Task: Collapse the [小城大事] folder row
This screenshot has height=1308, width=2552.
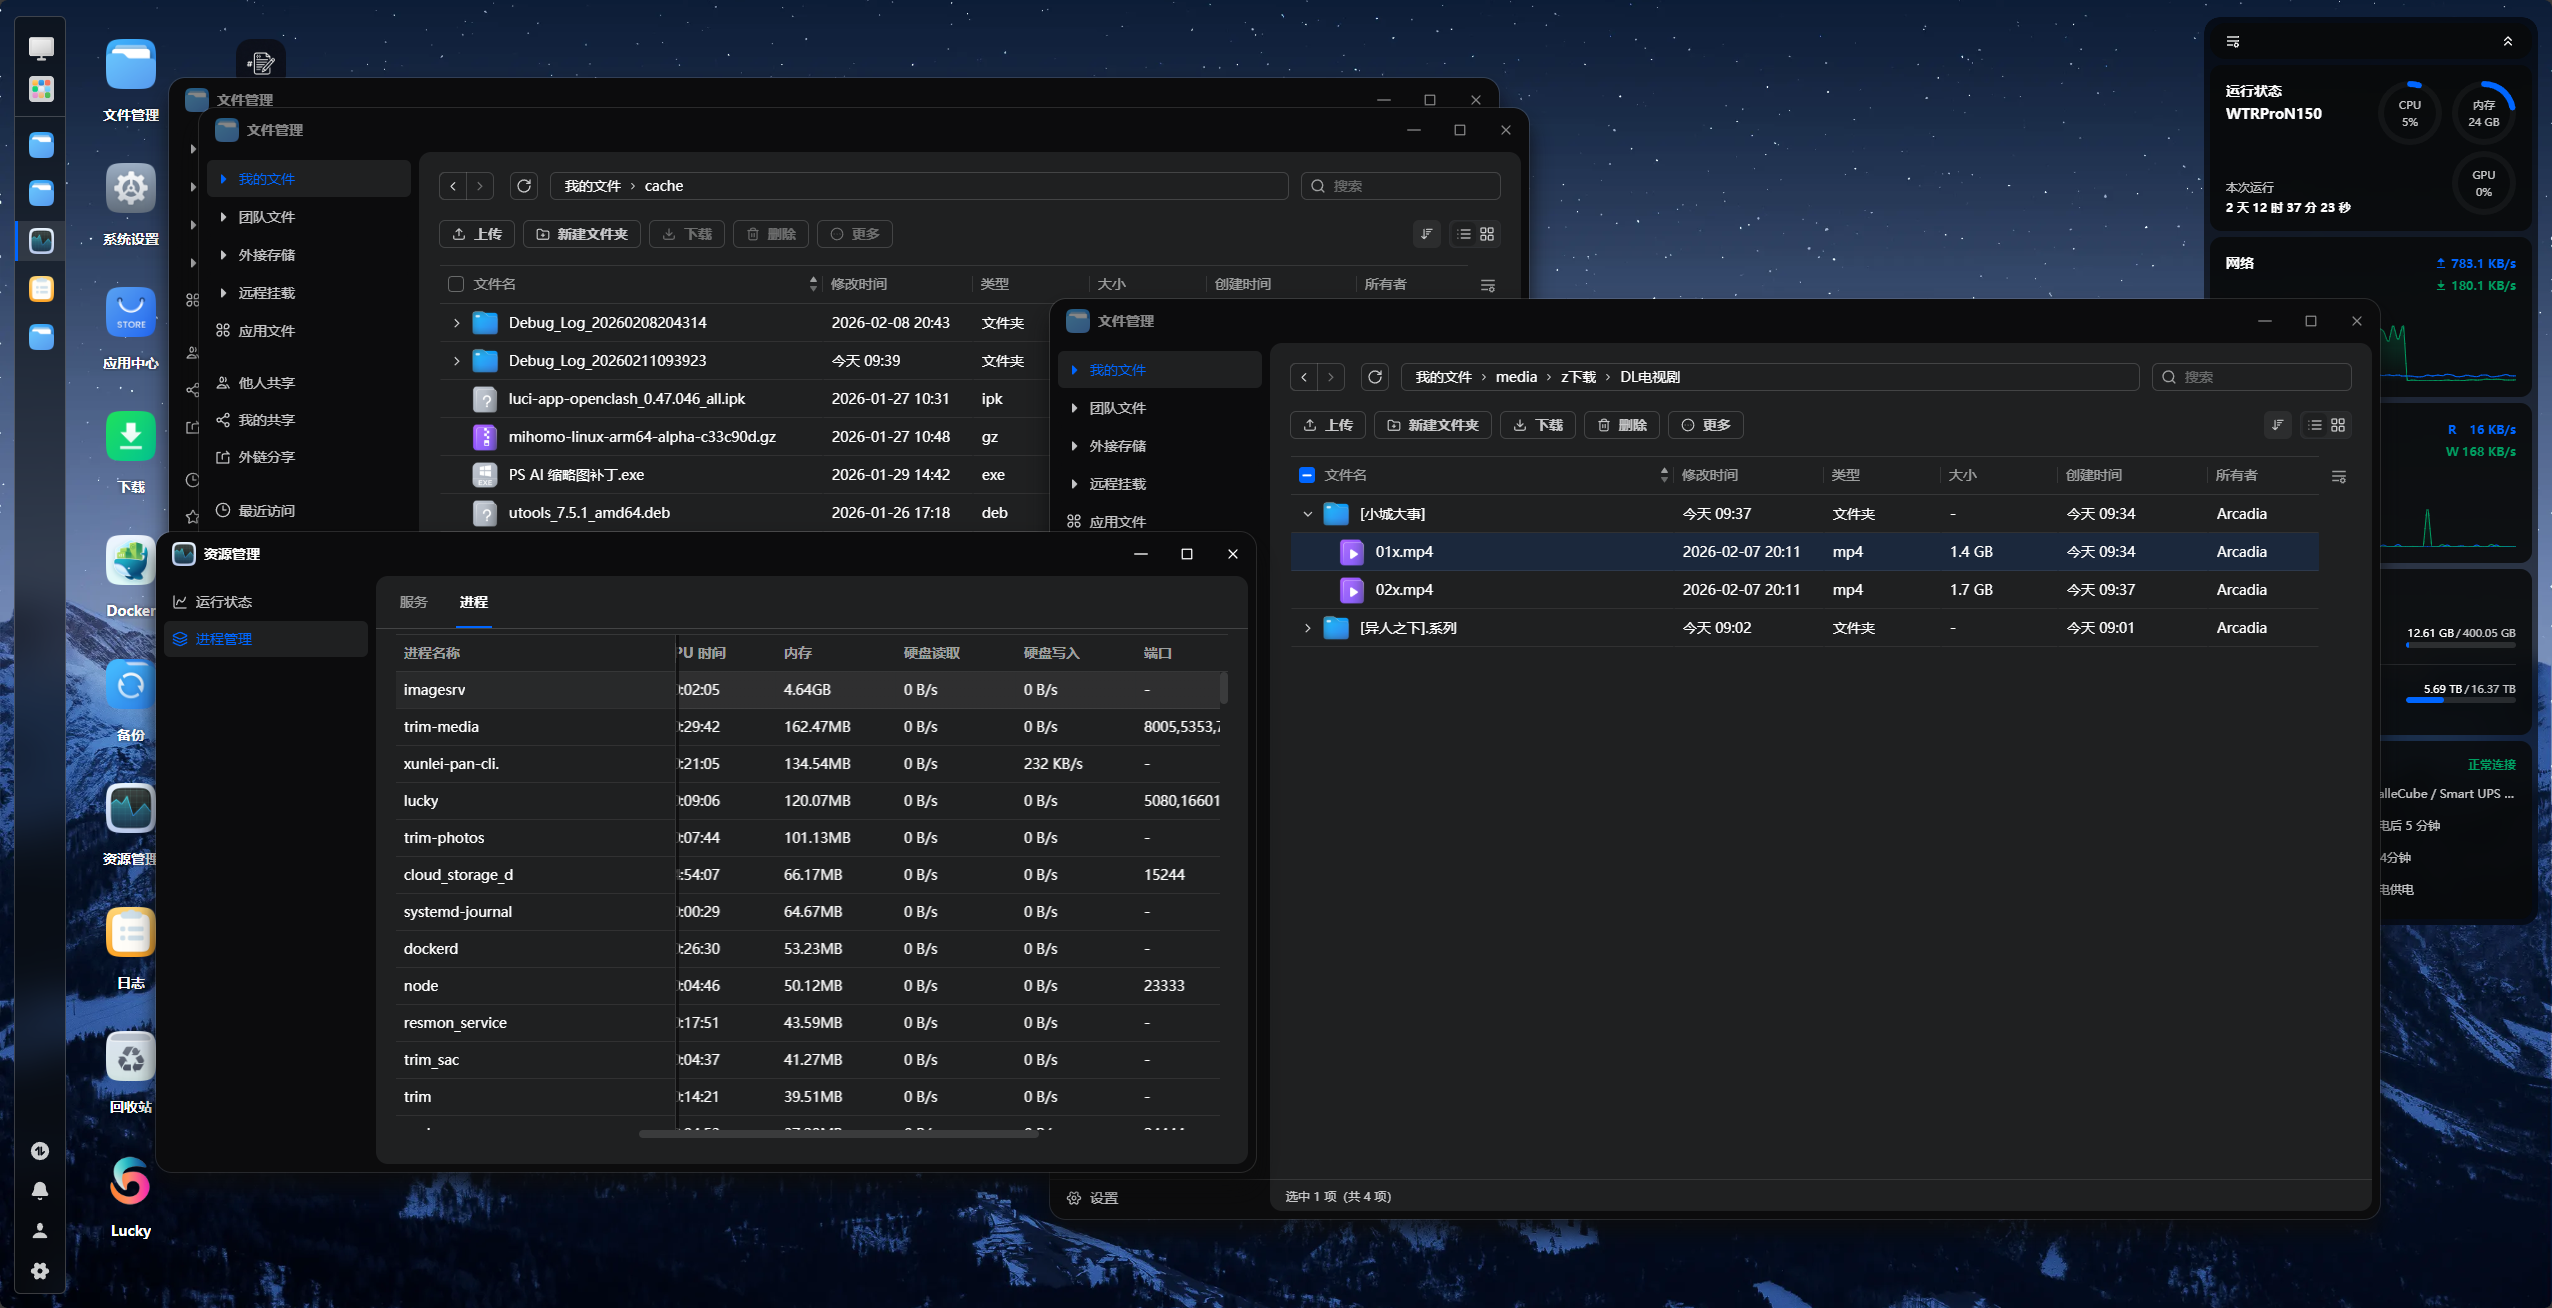Action: point(1307,514)
